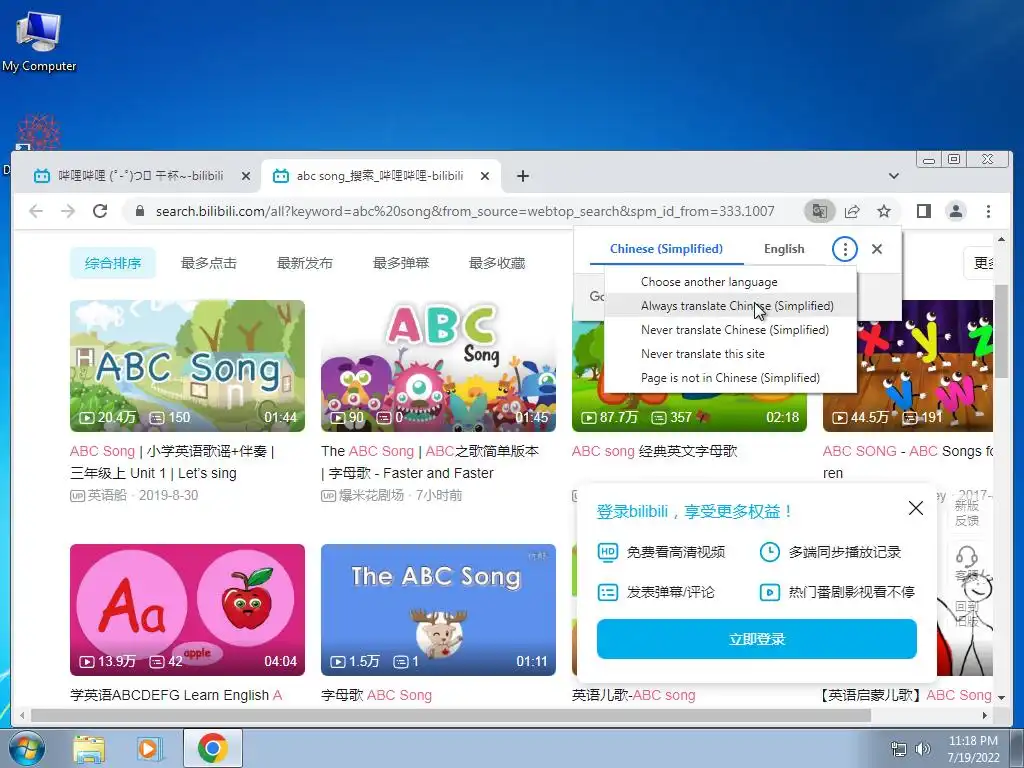Select 最多点击 sort filter

(x=208, y=263)
